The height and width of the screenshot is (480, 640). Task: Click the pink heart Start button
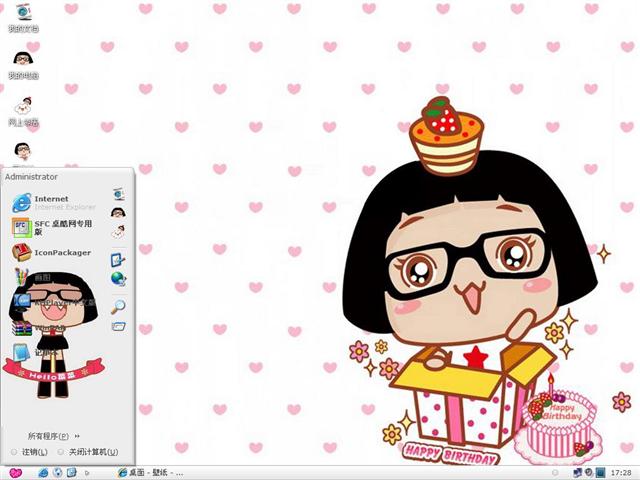[x=16, y=471]
